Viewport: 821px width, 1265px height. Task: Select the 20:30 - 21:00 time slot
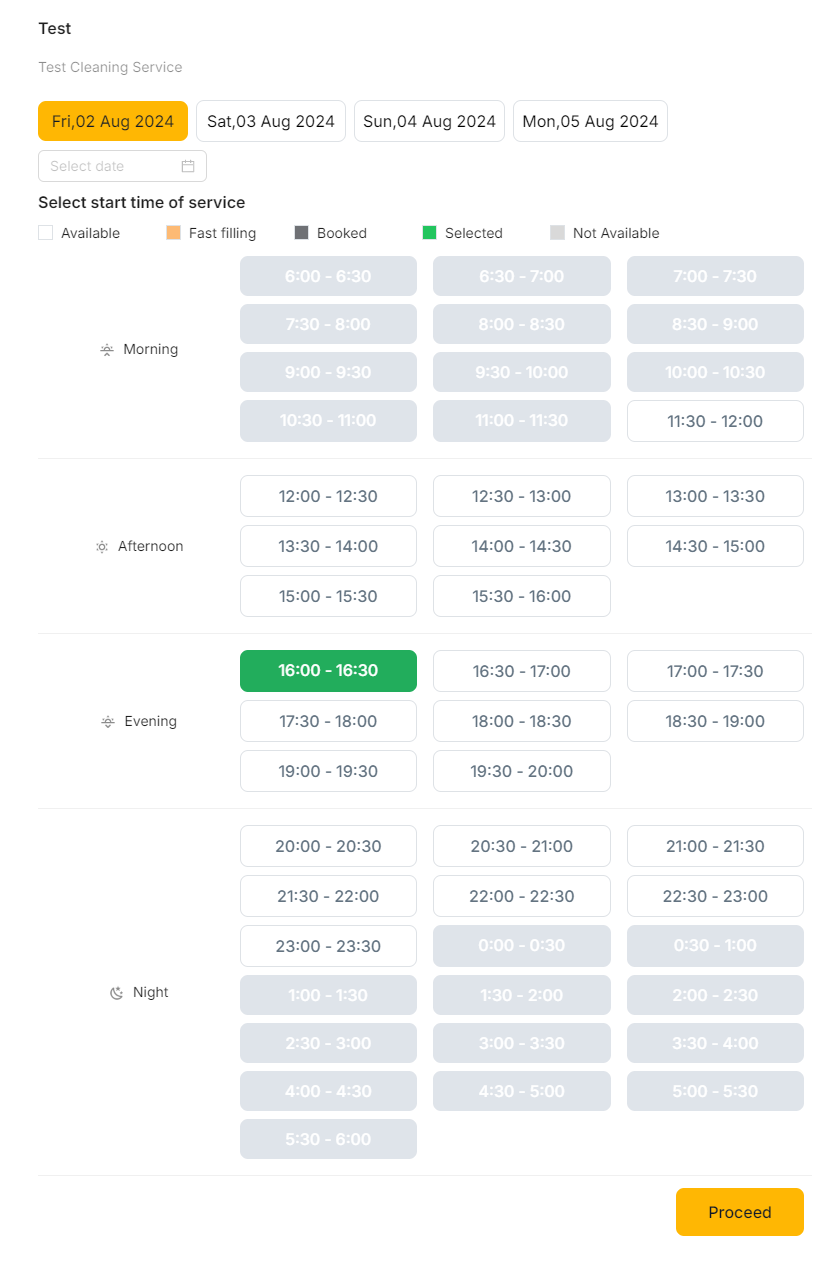pyautogui.click(x=521, y=846)
